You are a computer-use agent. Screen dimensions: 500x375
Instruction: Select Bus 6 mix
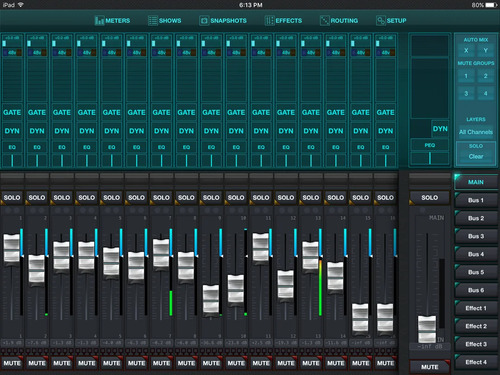(476, 290)
